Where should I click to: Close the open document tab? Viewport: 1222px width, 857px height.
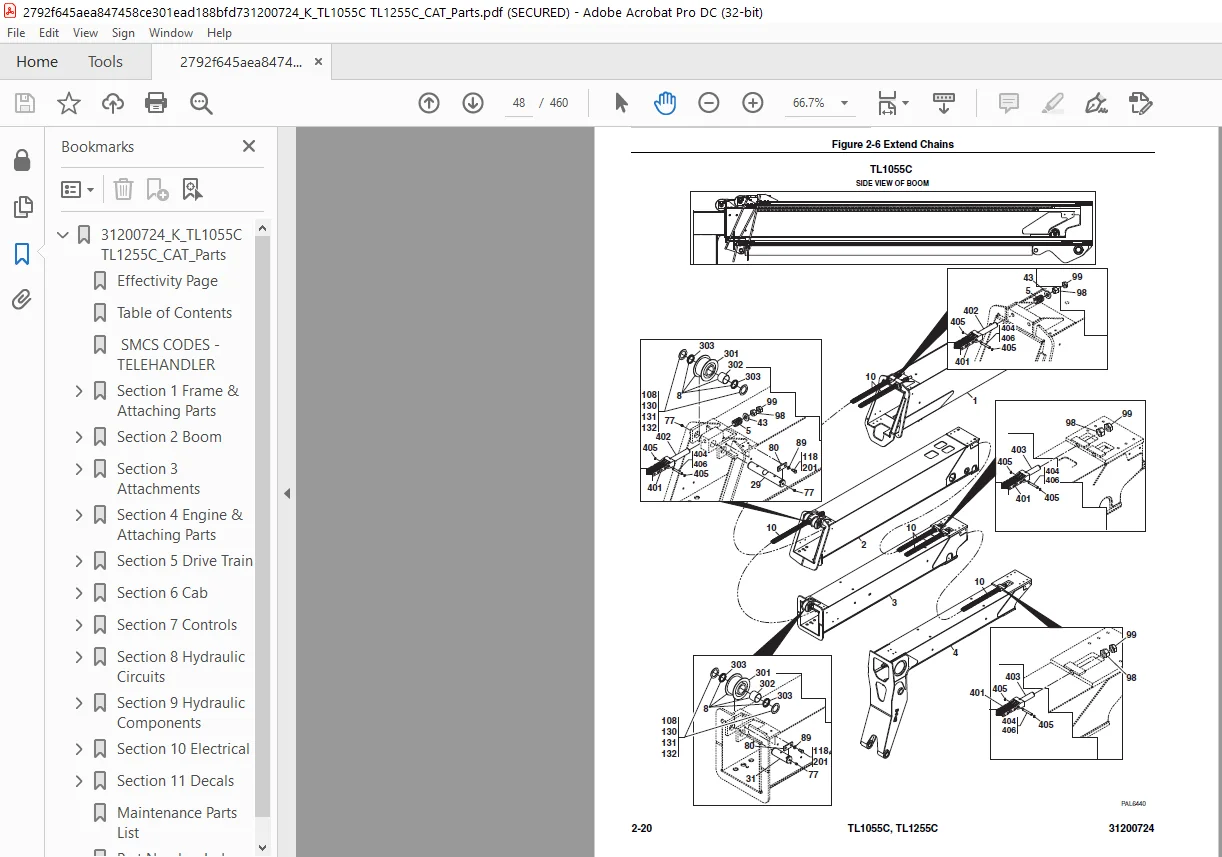click(x=319, y=62)
